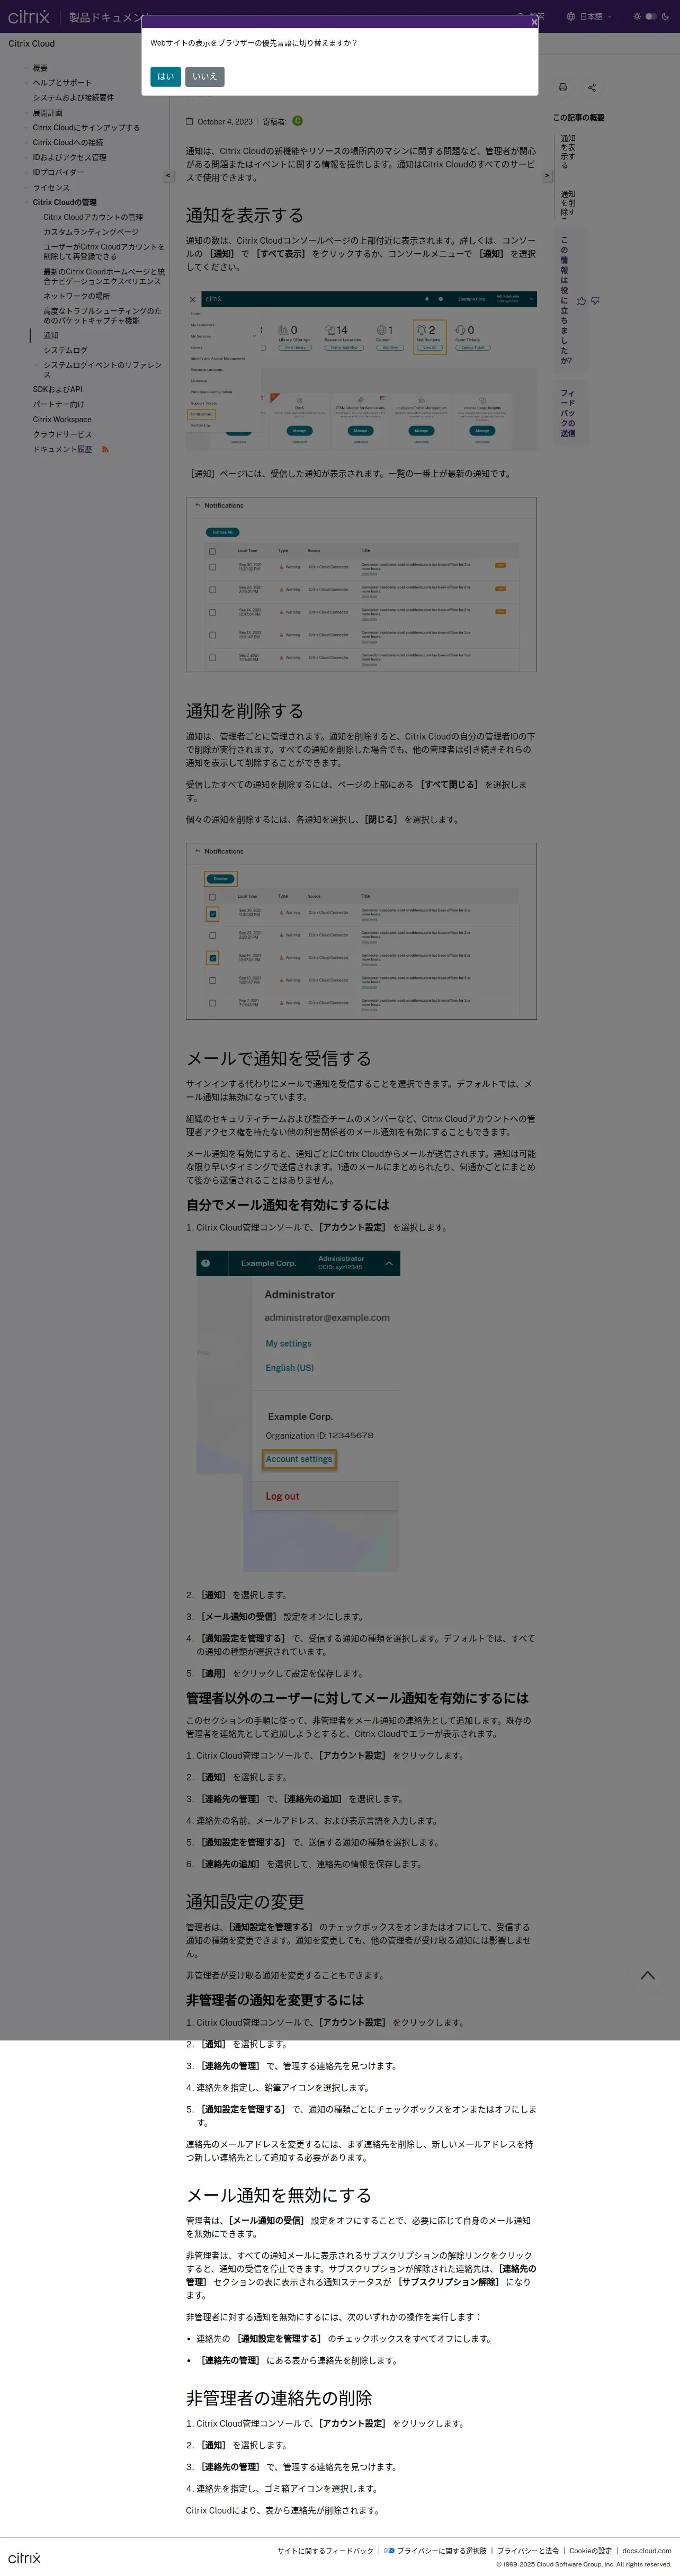
Task: Click the RSS feed icon beside ドキュメント履歴
Action: [x=105, y=450]
